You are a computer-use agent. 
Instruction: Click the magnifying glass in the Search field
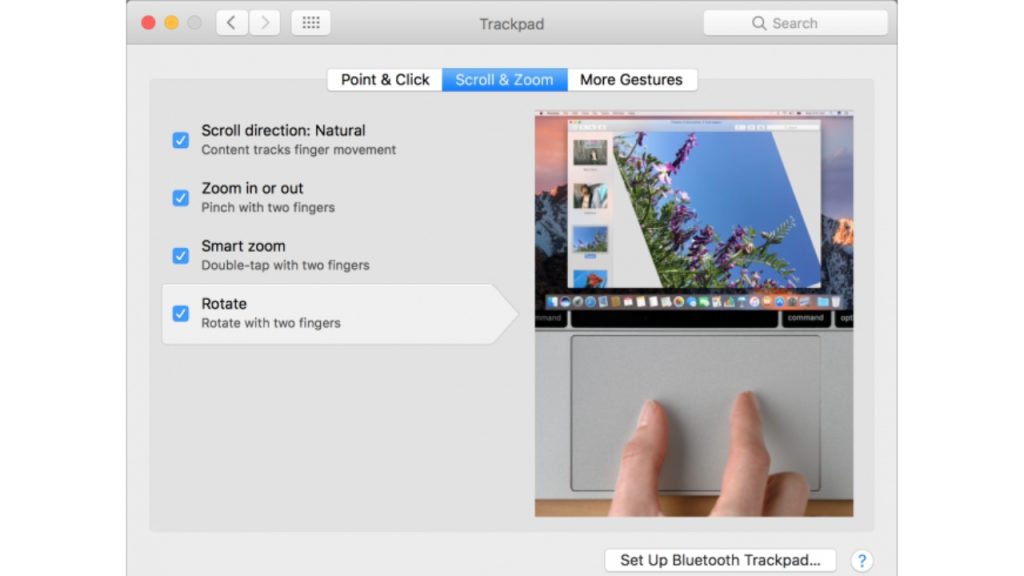tap(760, 22)
